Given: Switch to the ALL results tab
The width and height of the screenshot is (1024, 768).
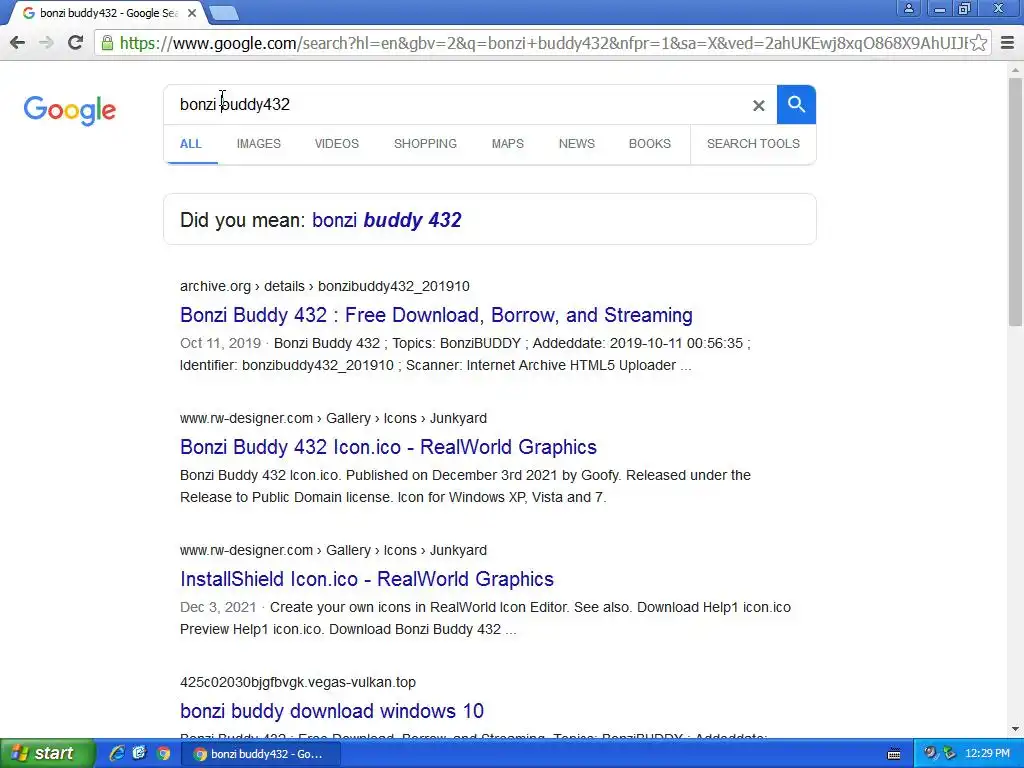Looking at the screenshot, I should coord(191,144).
